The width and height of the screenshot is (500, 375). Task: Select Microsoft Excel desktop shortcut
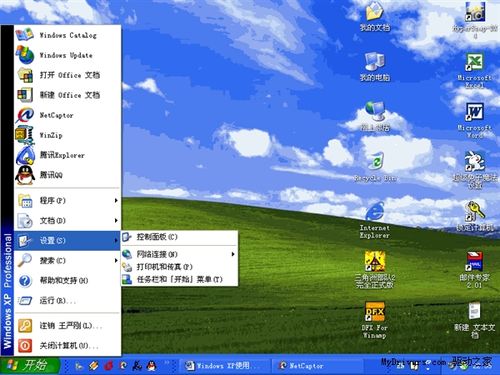[475, 70]
